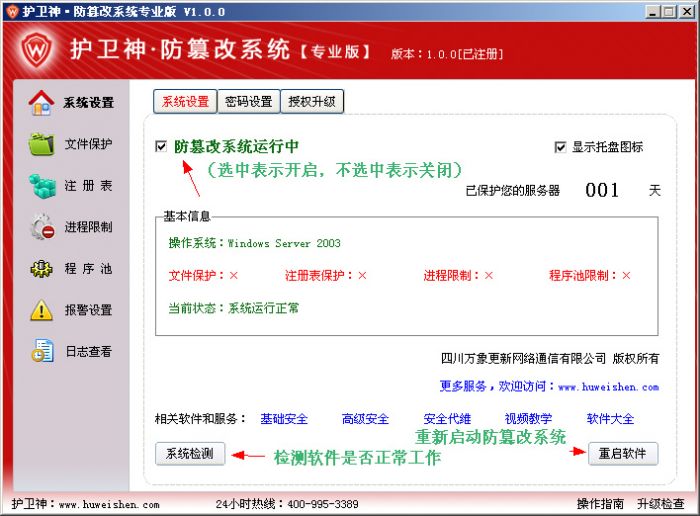Click 护卫神 www.huweishen.com footer text
This screenshot has width=700, height=516.
(x=85, y=504)
